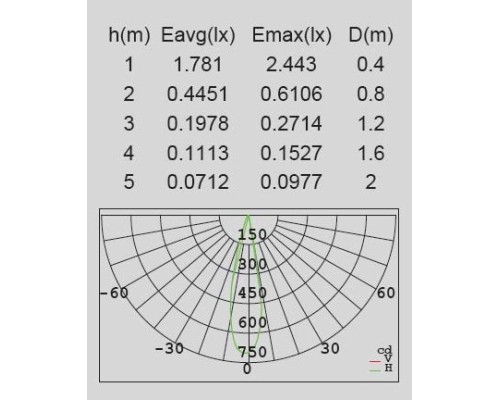
Task: Click the 450 candela ring label
Action: (x=252, y=293)
